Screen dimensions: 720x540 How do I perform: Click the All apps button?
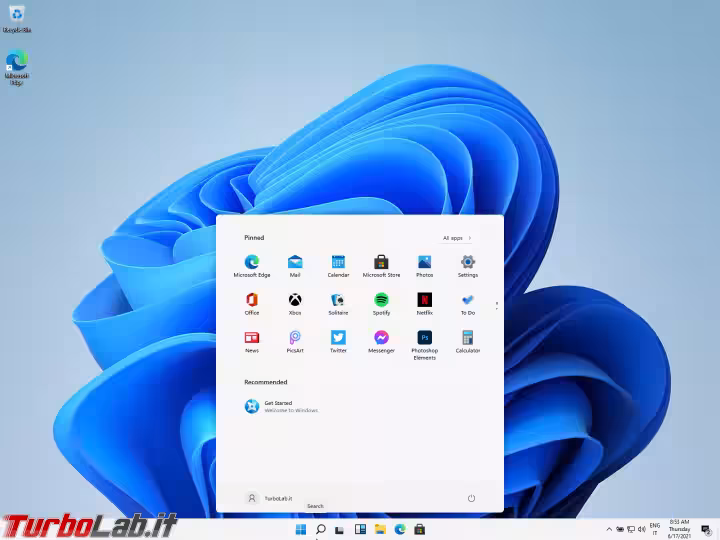click(x=456, y=238)
